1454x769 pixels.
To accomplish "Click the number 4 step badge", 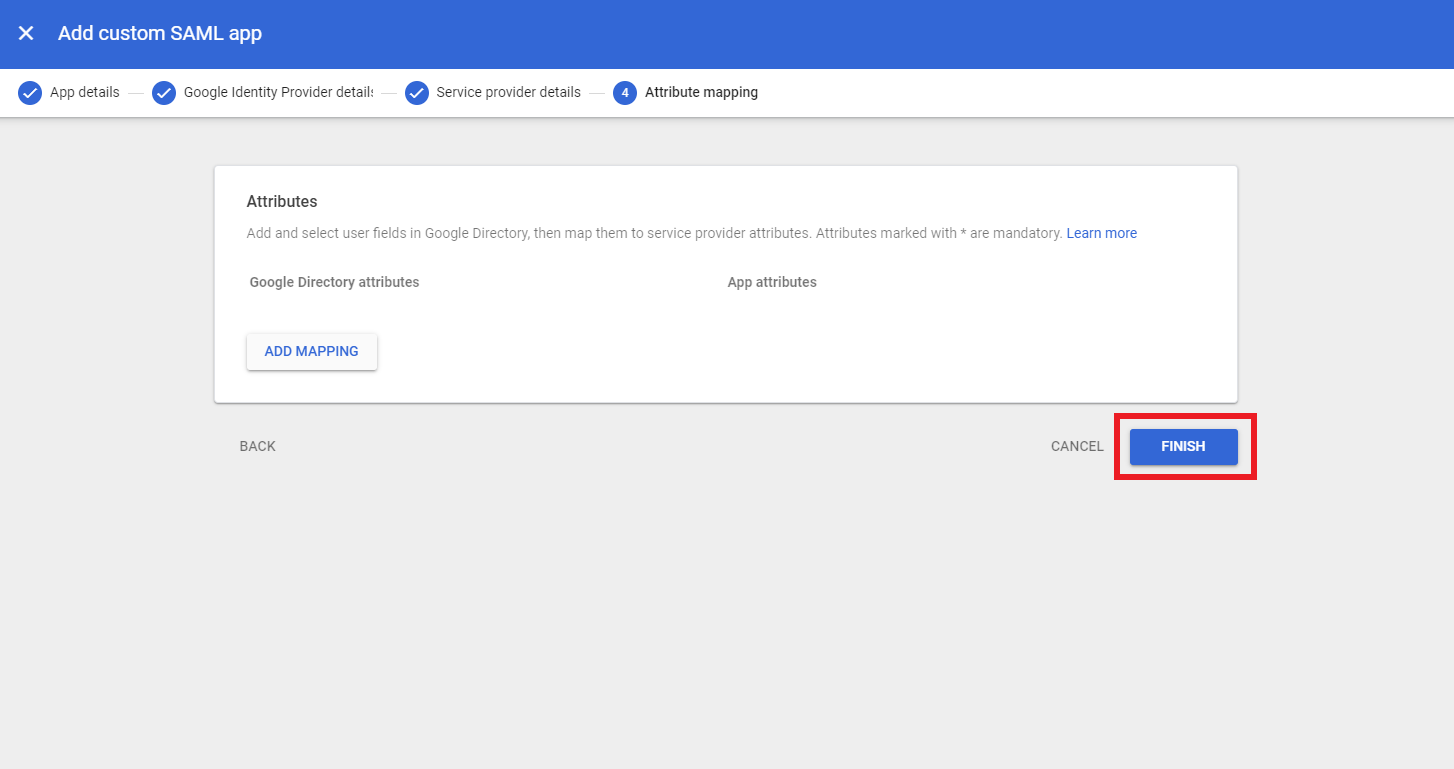I will click(x=624, y=92).
